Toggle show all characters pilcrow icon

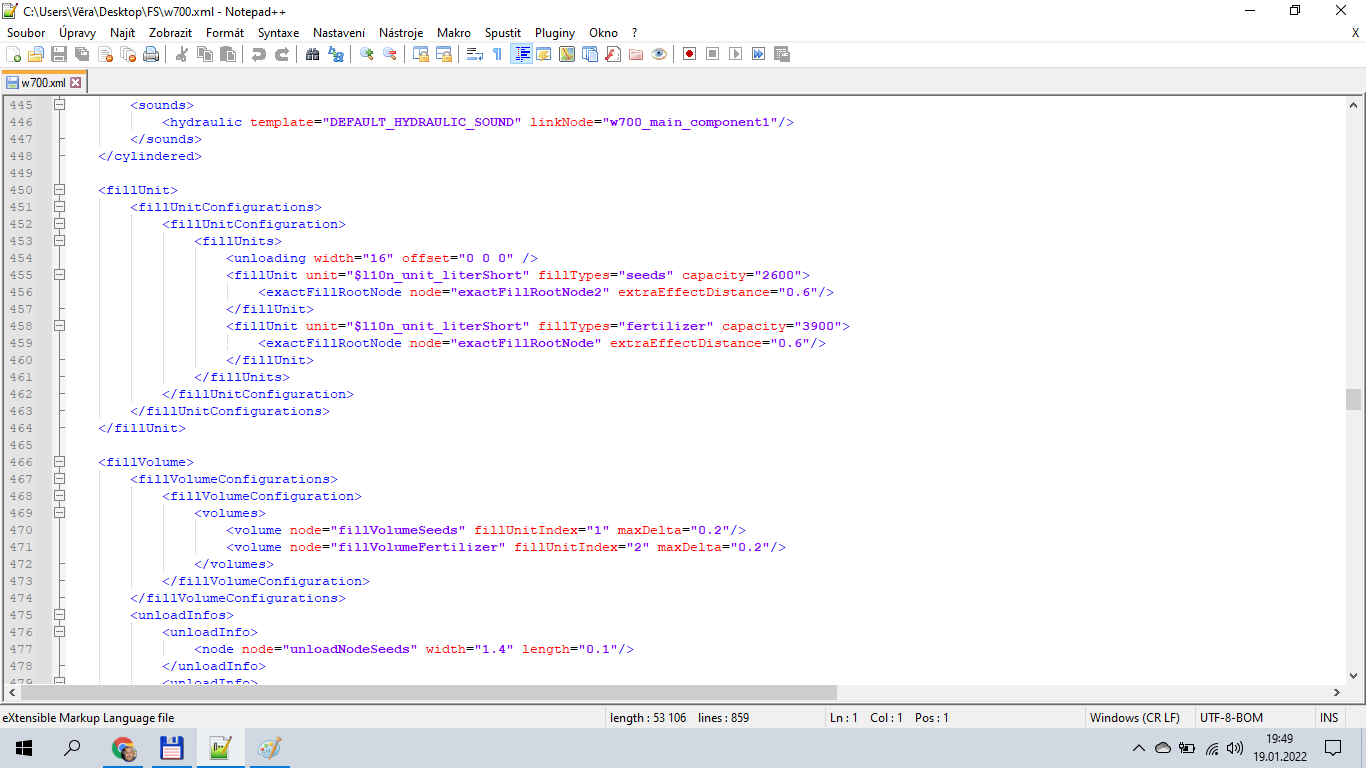pos(497,54)
